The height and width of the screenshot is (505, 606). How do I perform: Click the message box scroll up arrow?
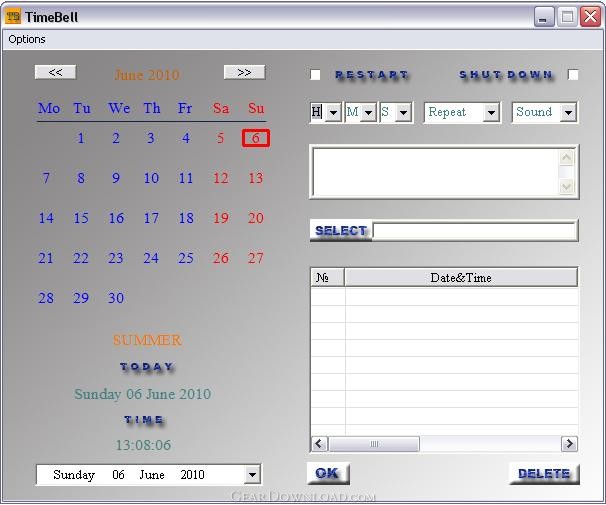(566, 157)
